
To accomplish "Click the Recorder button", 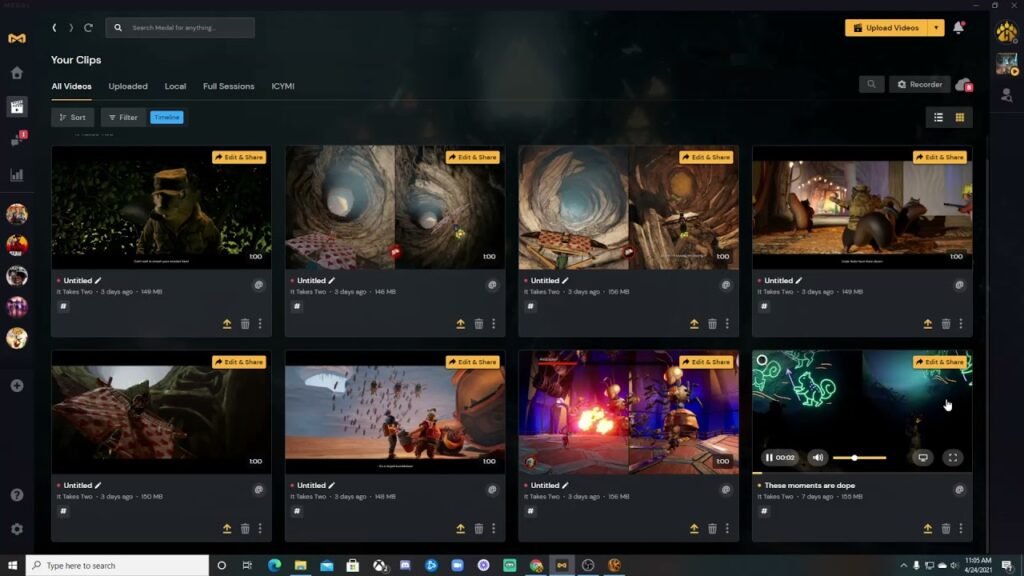I will point(919,85).
